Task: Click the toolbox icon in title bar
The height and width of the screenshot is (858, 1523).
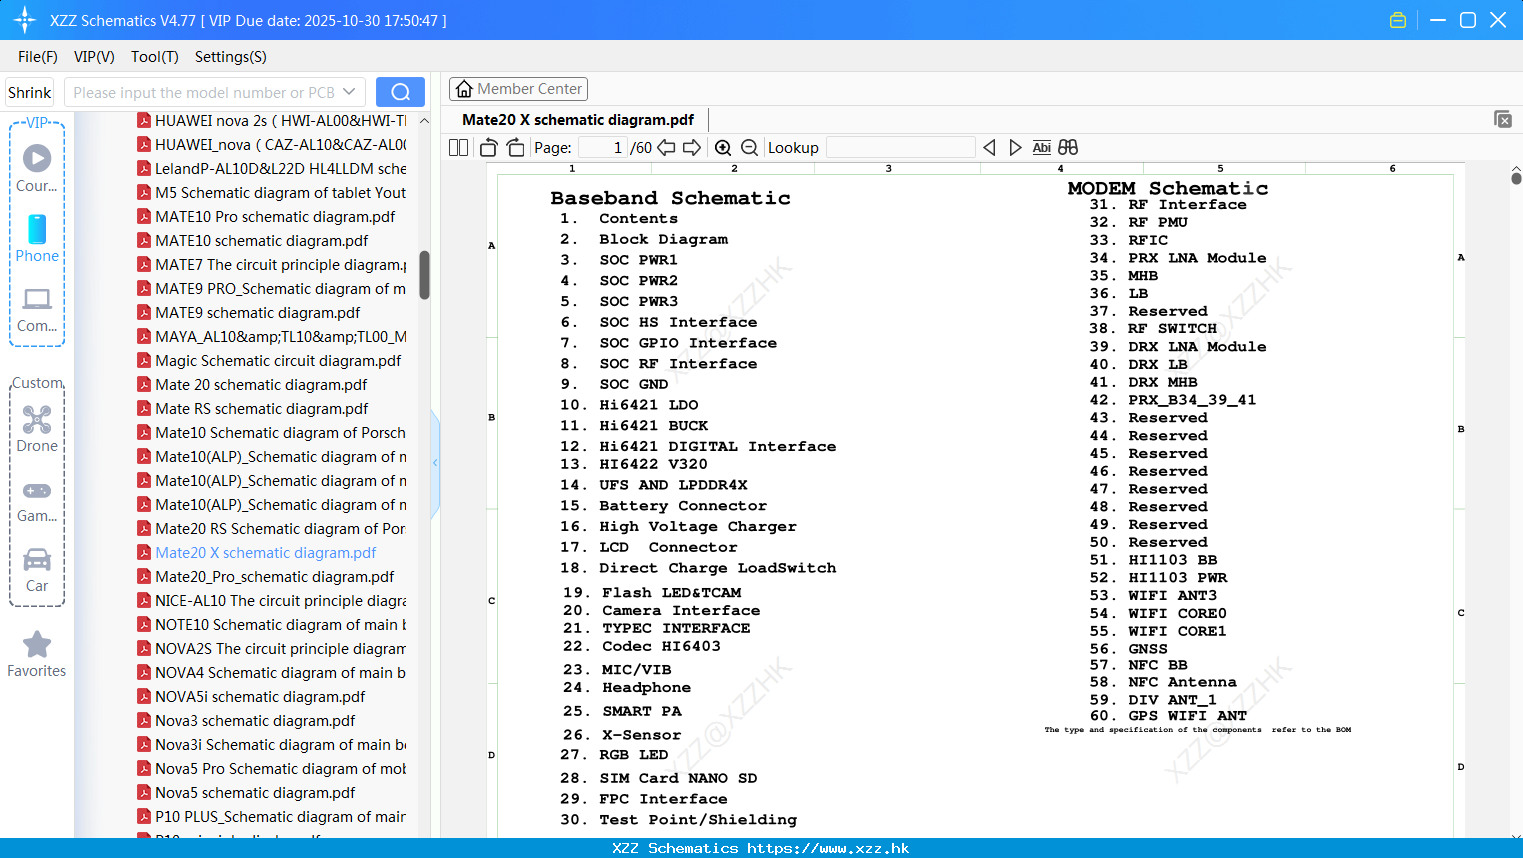Action: 1398,20
